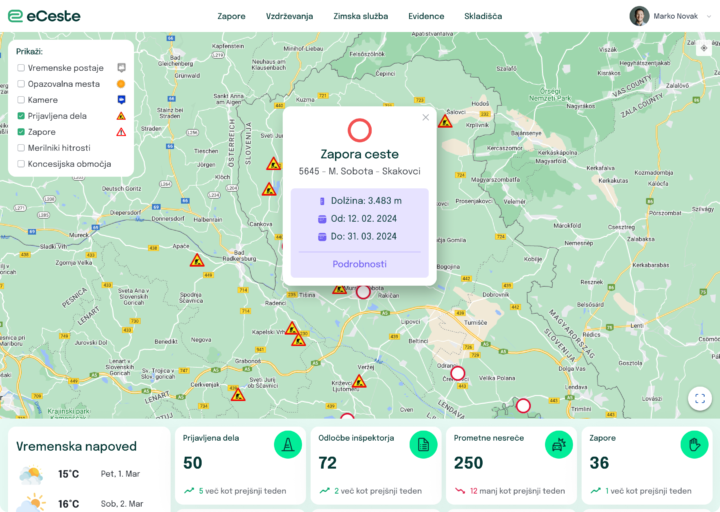Select closure circle marker near Murska Sobota
Image resolution: width=720 pixels, height=512 pixels.
363,292
